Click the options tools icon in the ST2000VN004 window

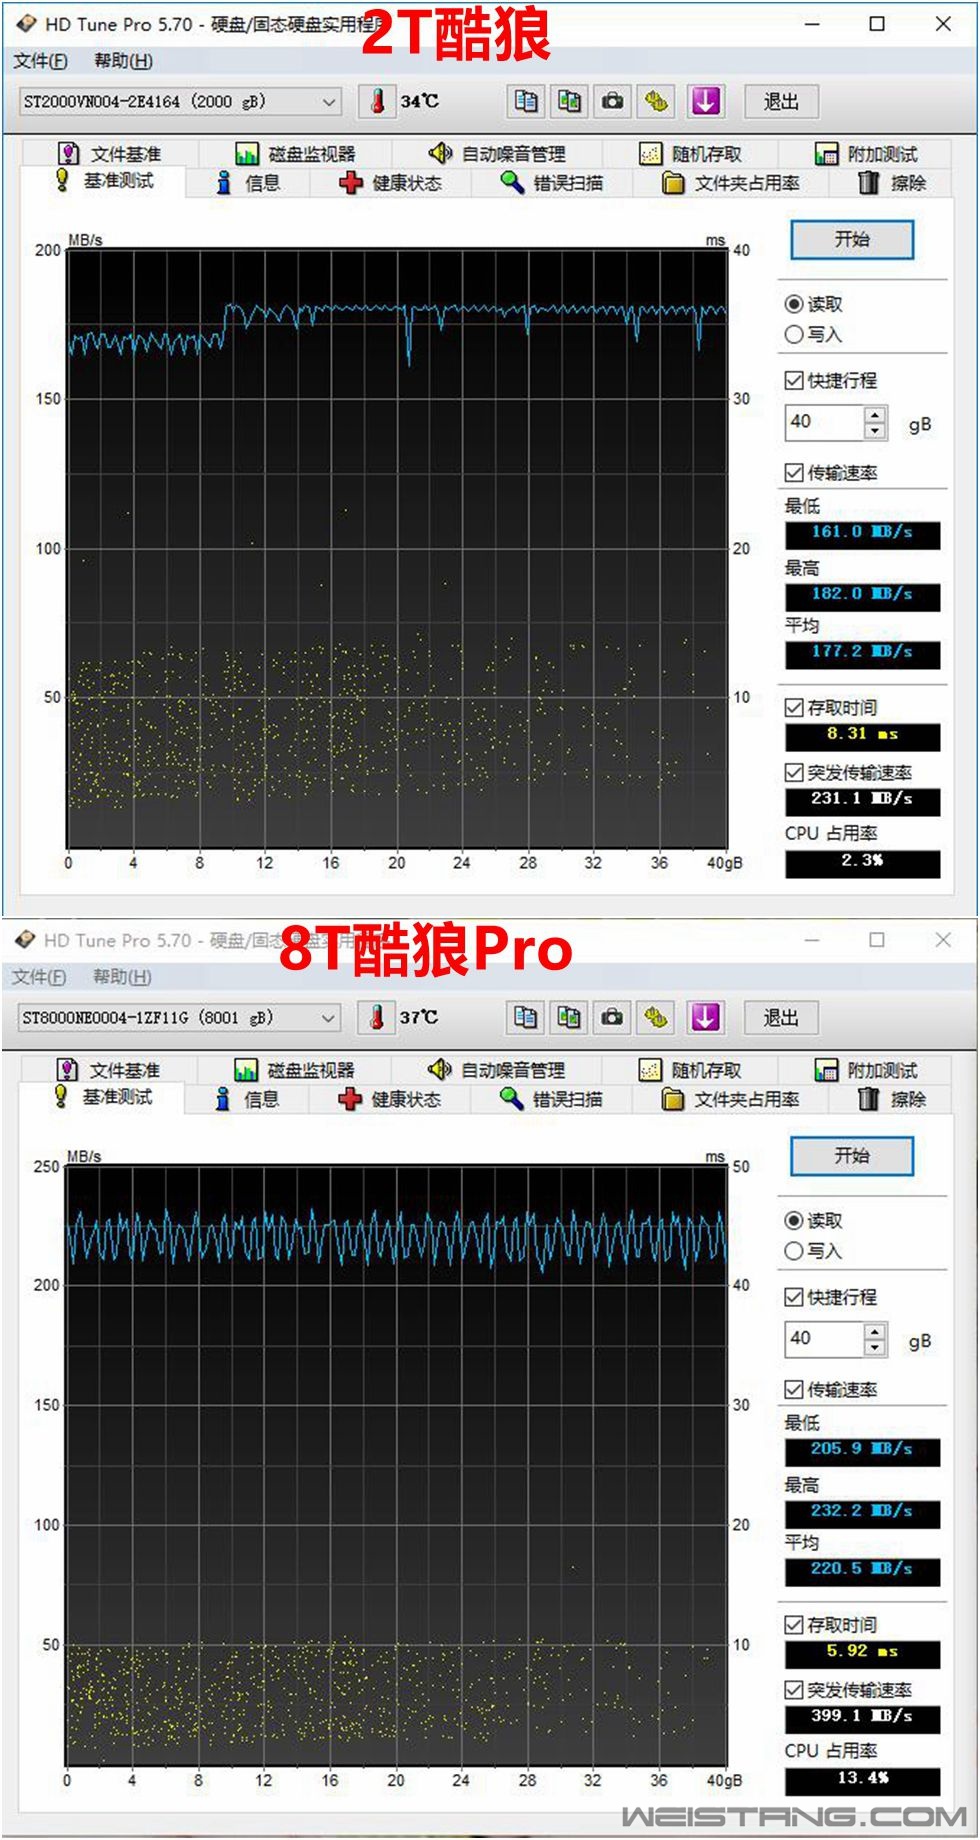[656, 101]
